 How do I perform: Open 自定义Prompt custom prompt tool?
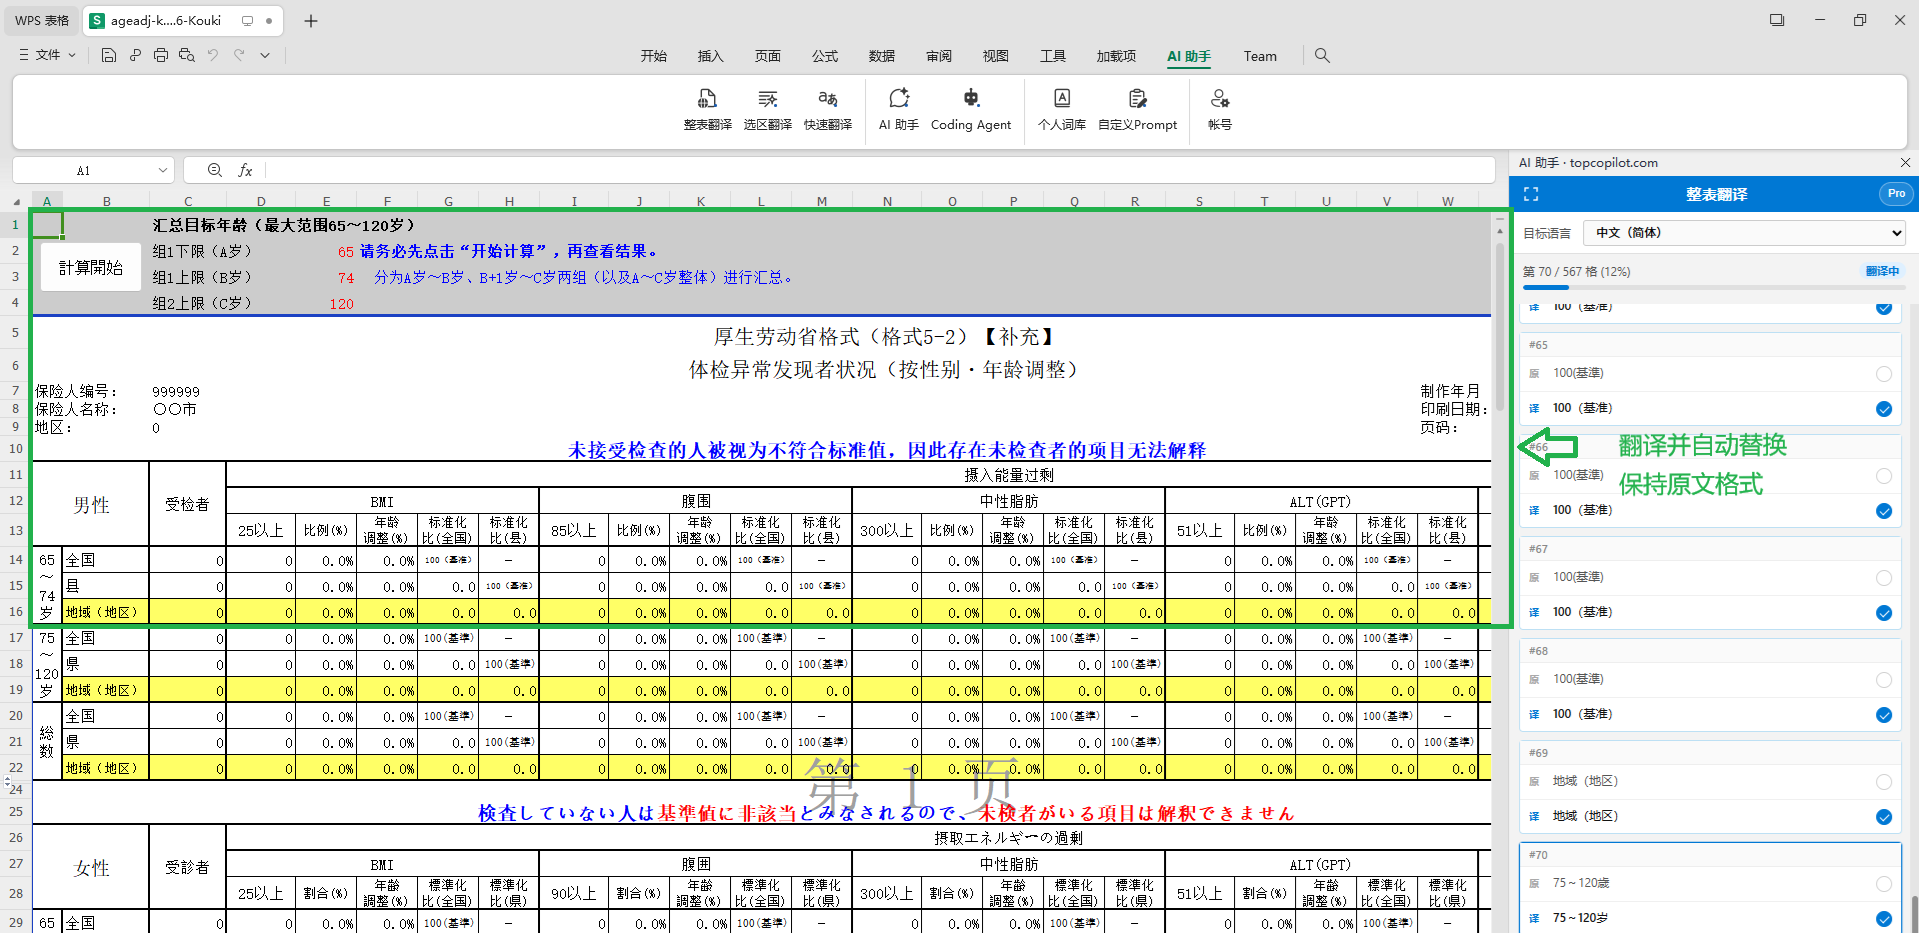(x=1138, y=110)
